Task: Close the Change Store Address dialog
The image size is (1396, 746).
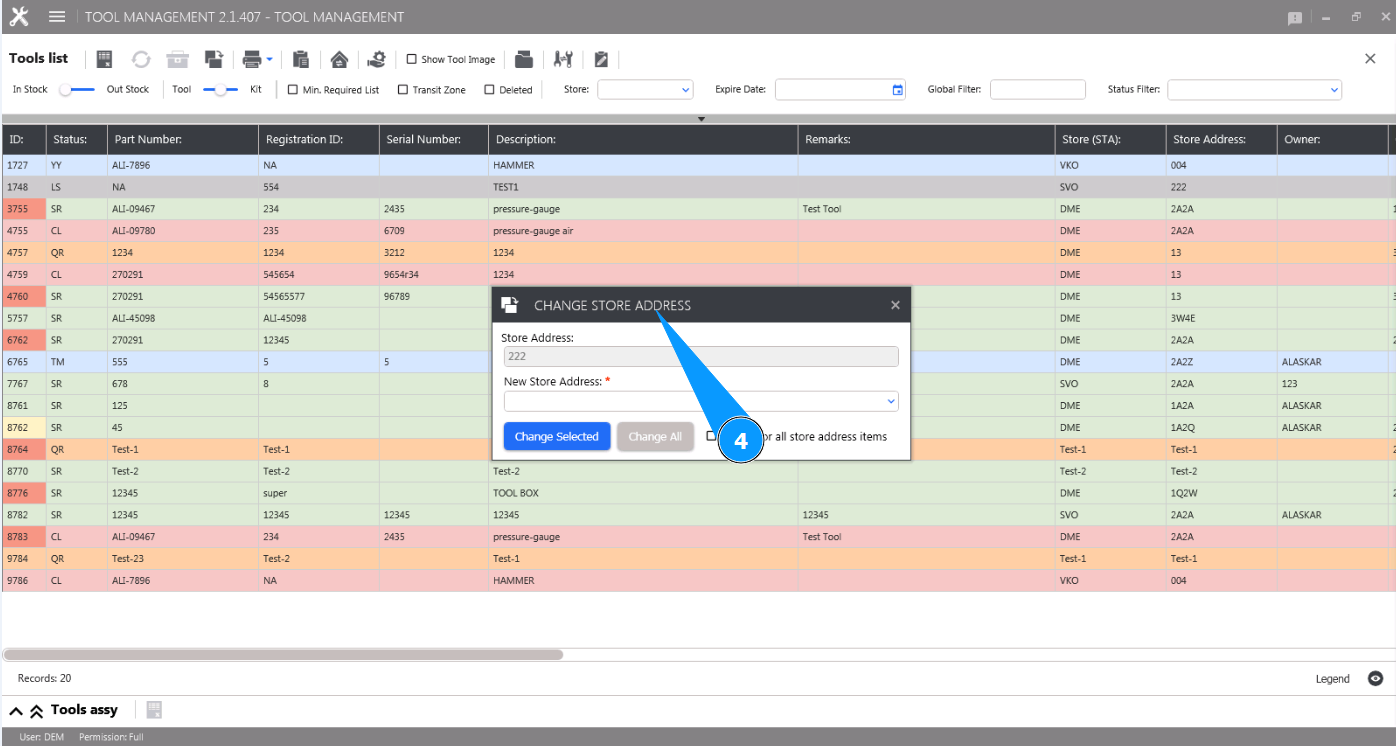Action: tap(895, 305)
